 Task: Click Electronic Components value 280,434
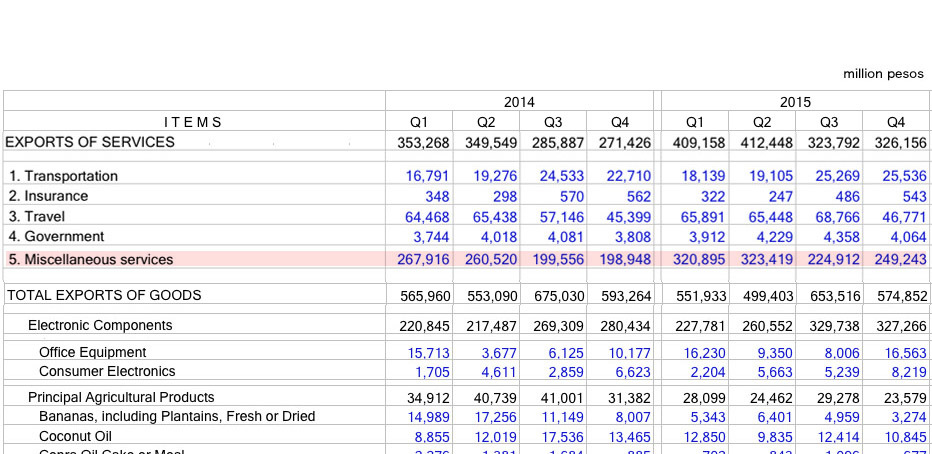click(625, 326)
